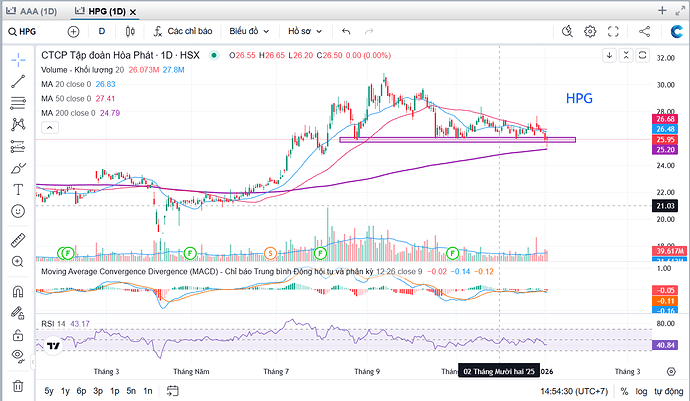Toggle tự động auto scale
This screenshot has height=401, width=690.
click(668, 391)
